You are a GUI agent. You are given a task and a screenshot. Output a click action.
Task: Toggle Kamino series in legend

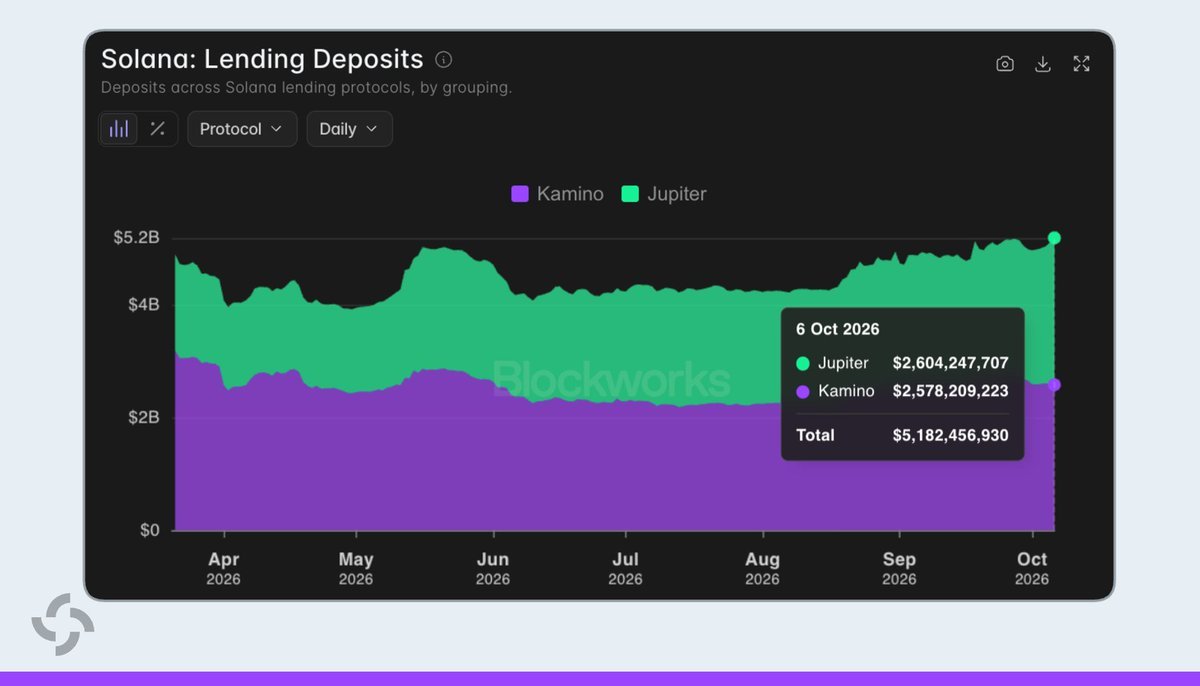tap(558, 194)
